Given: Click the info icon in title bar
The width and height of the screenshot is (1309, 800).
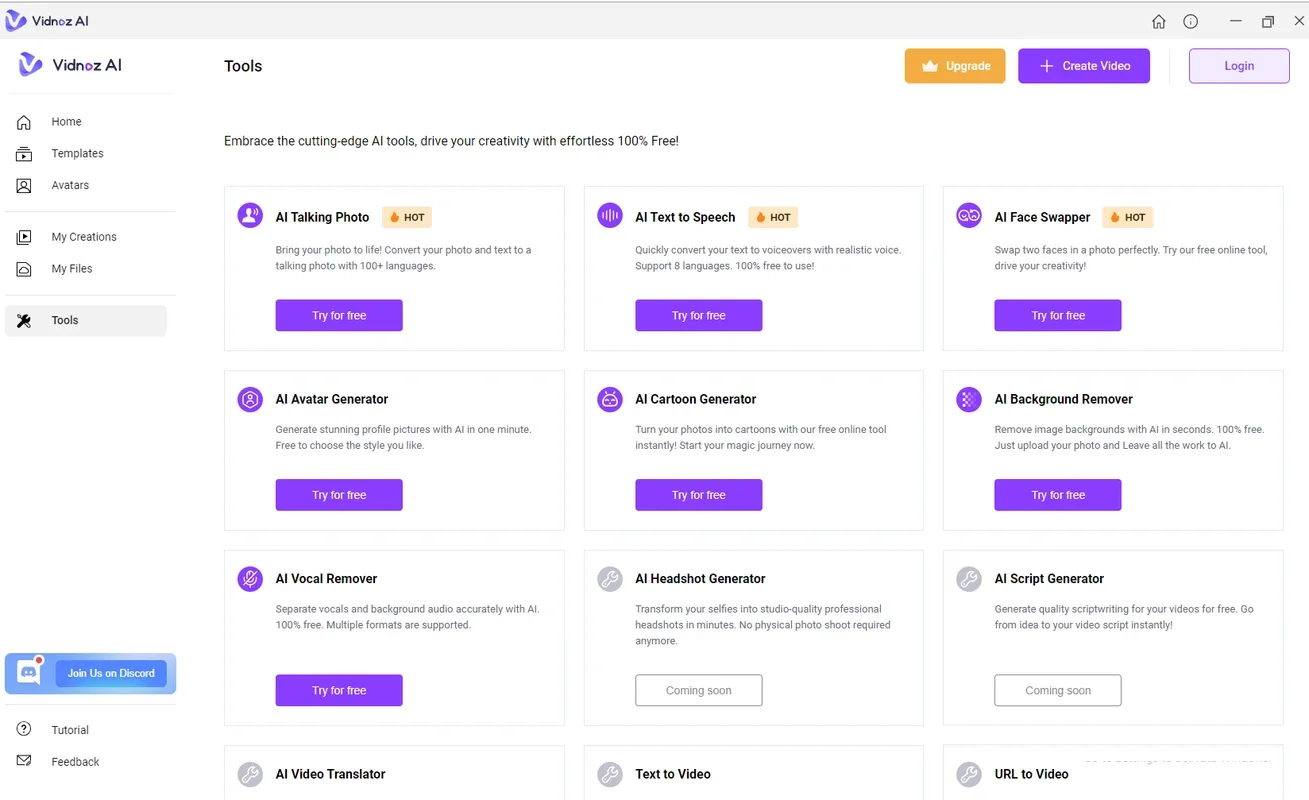Looking at the screenshot, I should [1190, 21].
